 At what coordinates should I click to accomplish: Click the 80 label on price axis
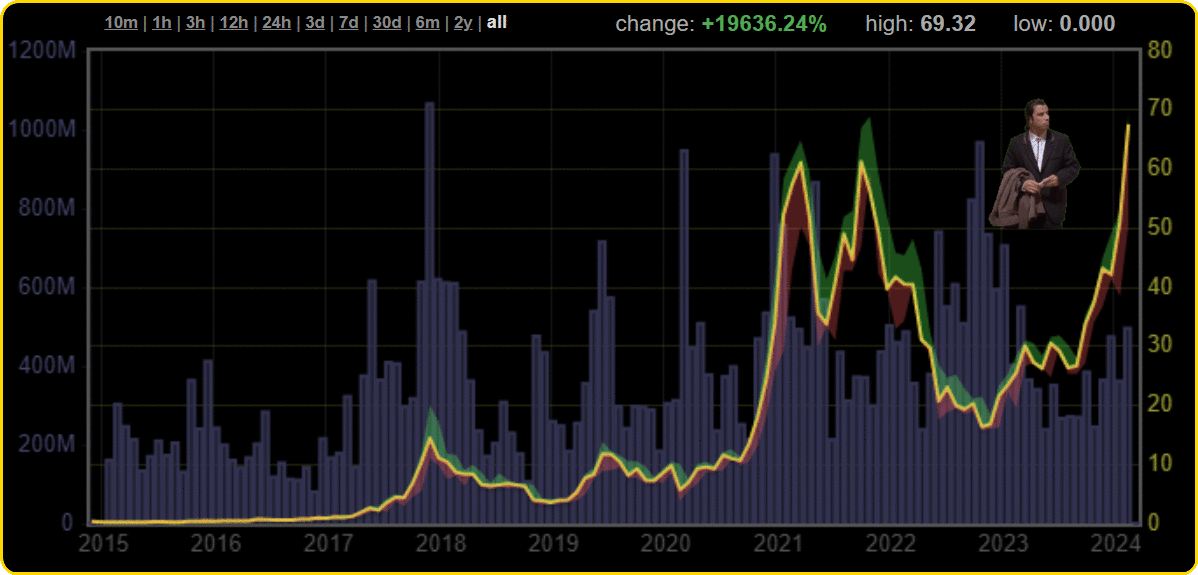1160,51
